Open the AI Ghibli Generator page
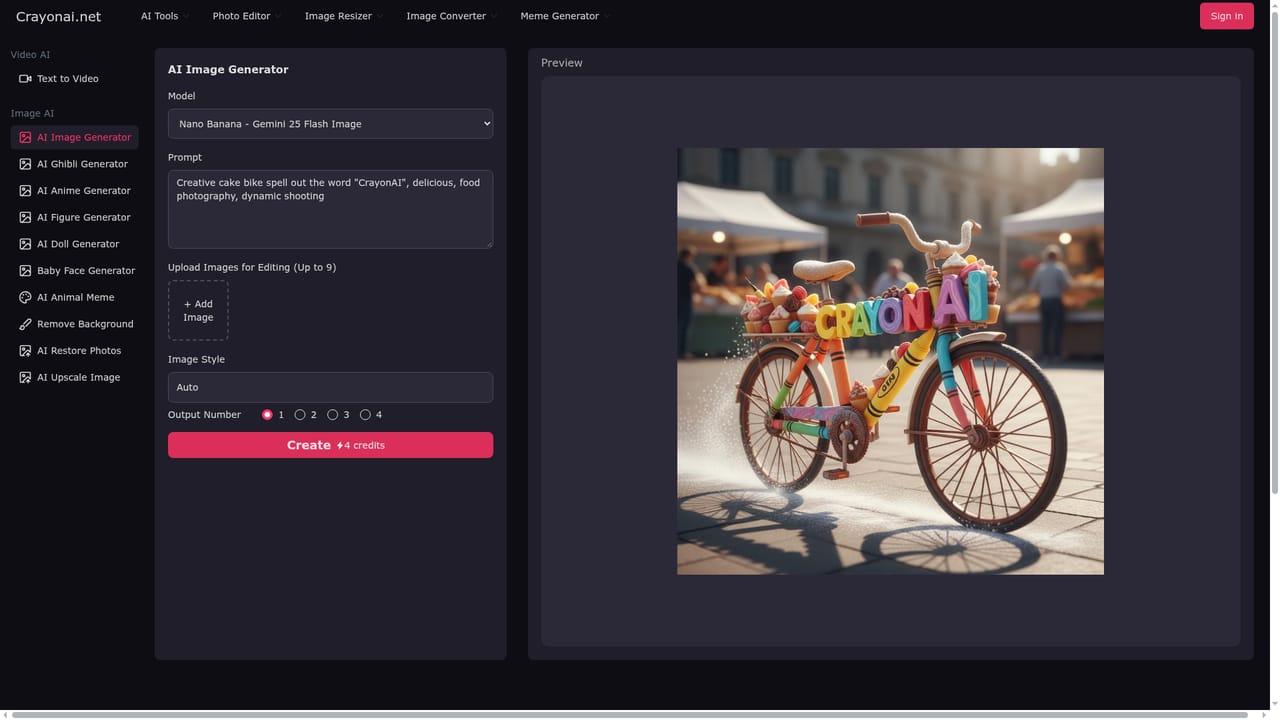This screenshot has width=1280, height=720. 74,164
